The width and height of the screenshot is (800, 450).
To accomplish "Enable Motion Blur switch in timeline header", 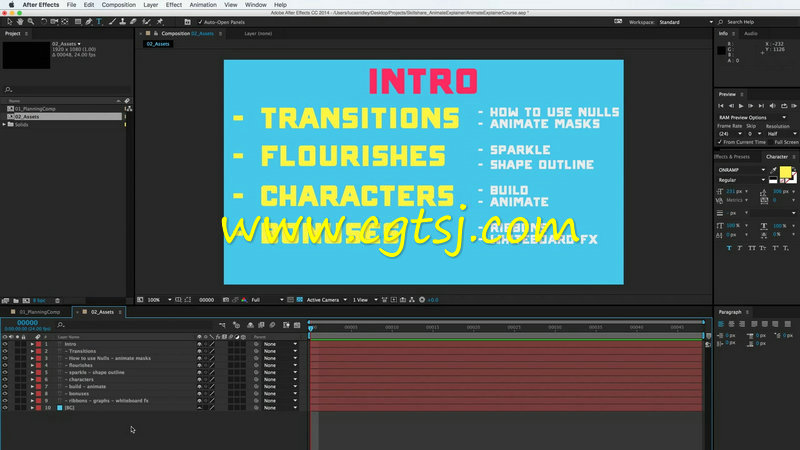I will pyautogui.click(x=272, y=325).
